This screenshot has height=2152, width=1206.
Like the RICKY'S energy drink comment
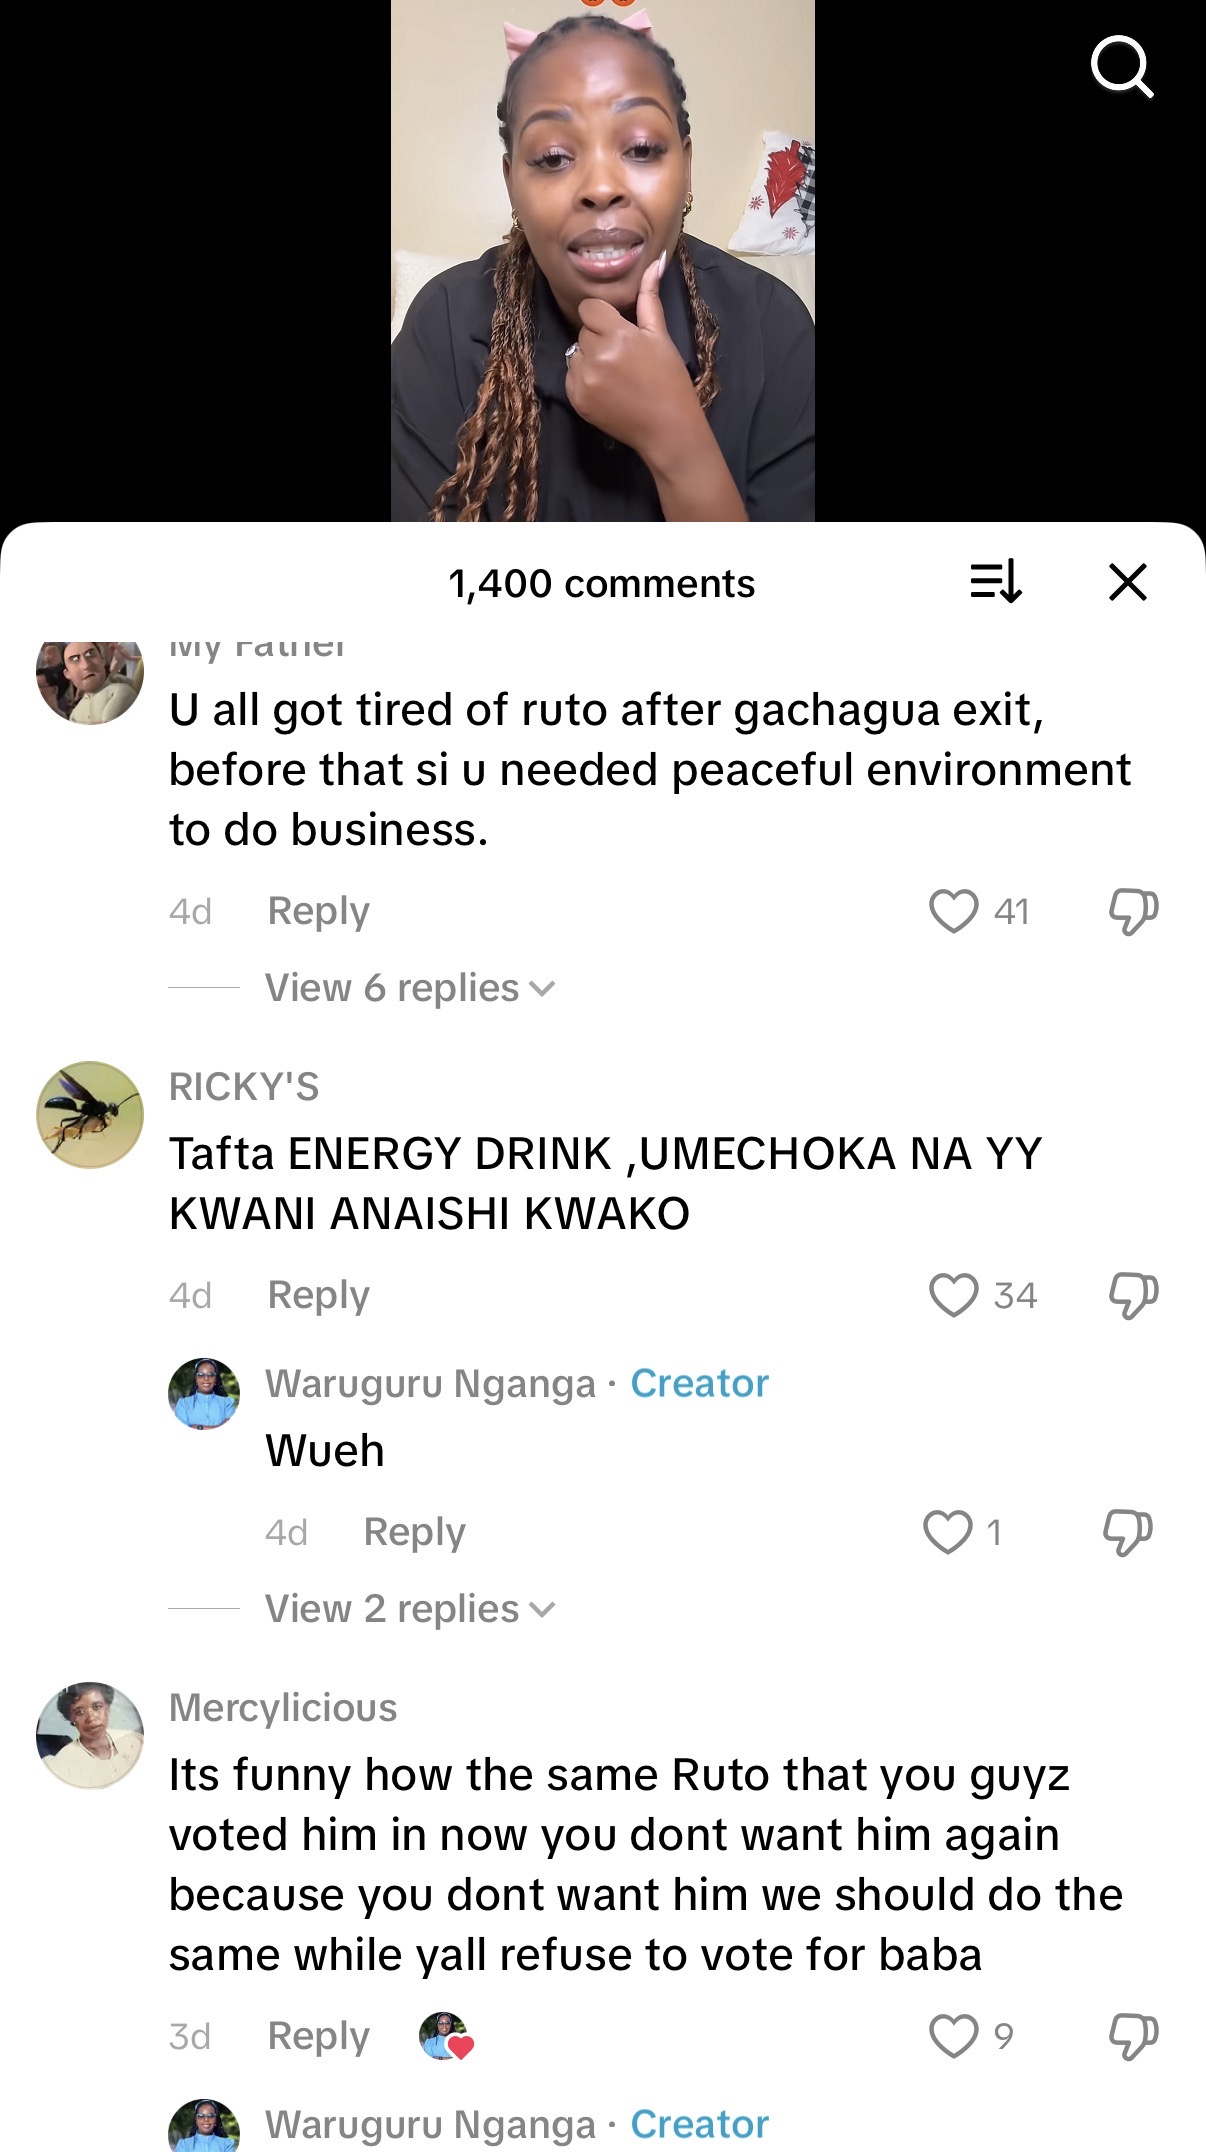953,1295
